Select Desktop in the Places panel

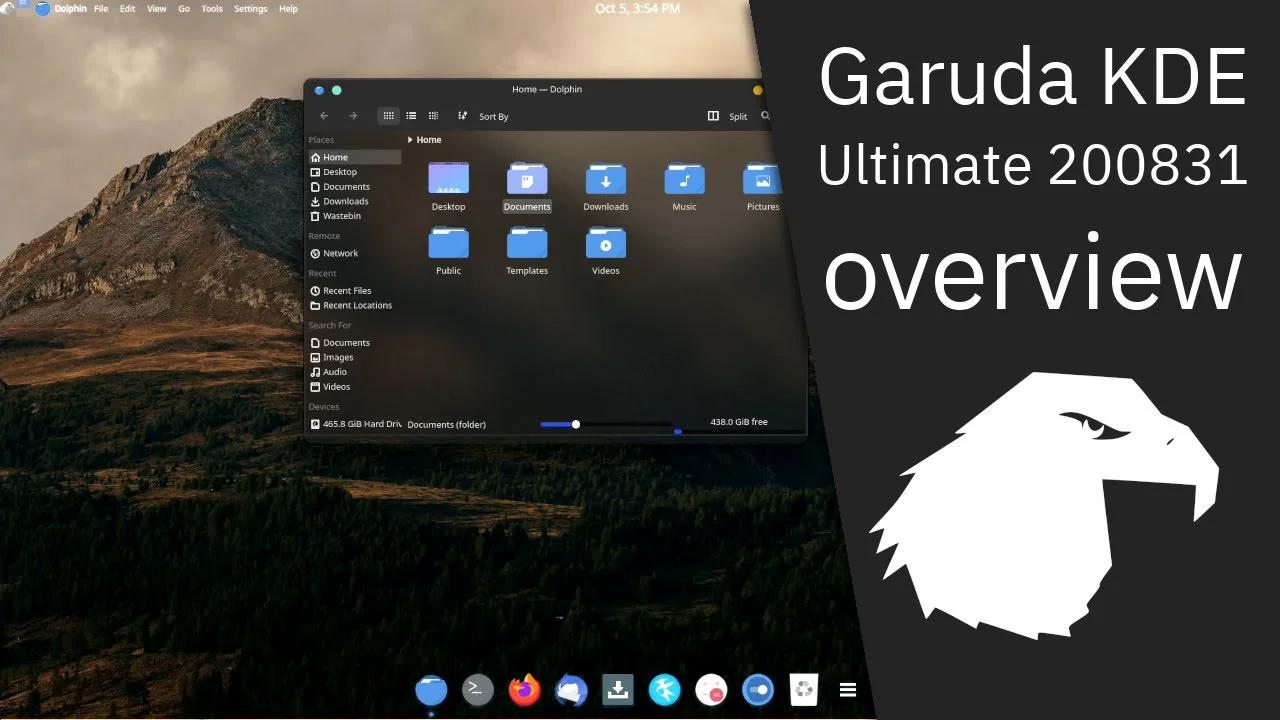click(354, 172)
